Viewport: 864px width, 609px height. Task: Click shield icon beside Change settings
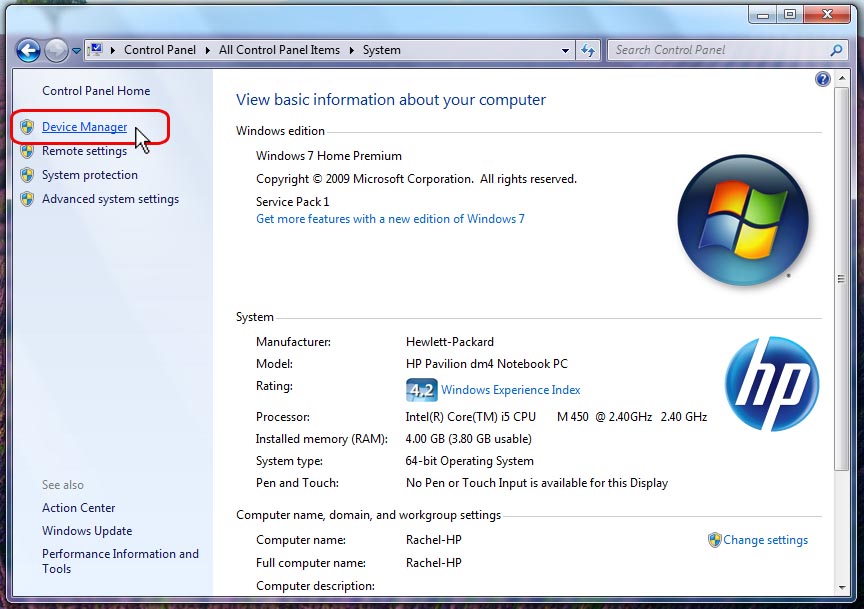pos(715,540)
